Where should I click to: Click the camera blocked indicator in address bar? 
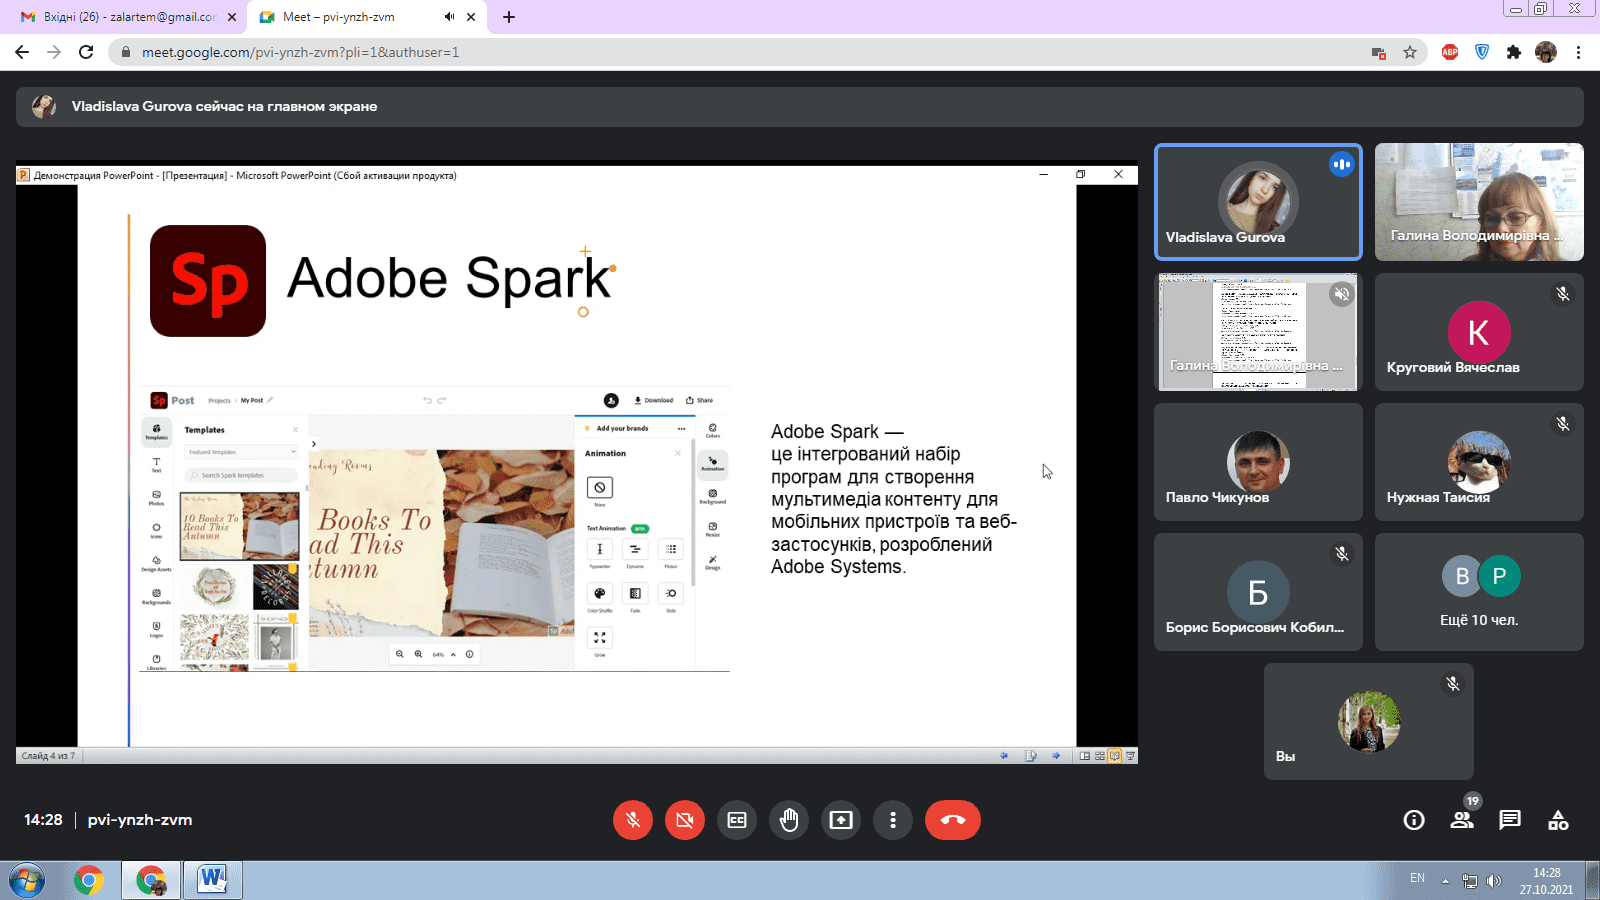(x=1378, y=52)
